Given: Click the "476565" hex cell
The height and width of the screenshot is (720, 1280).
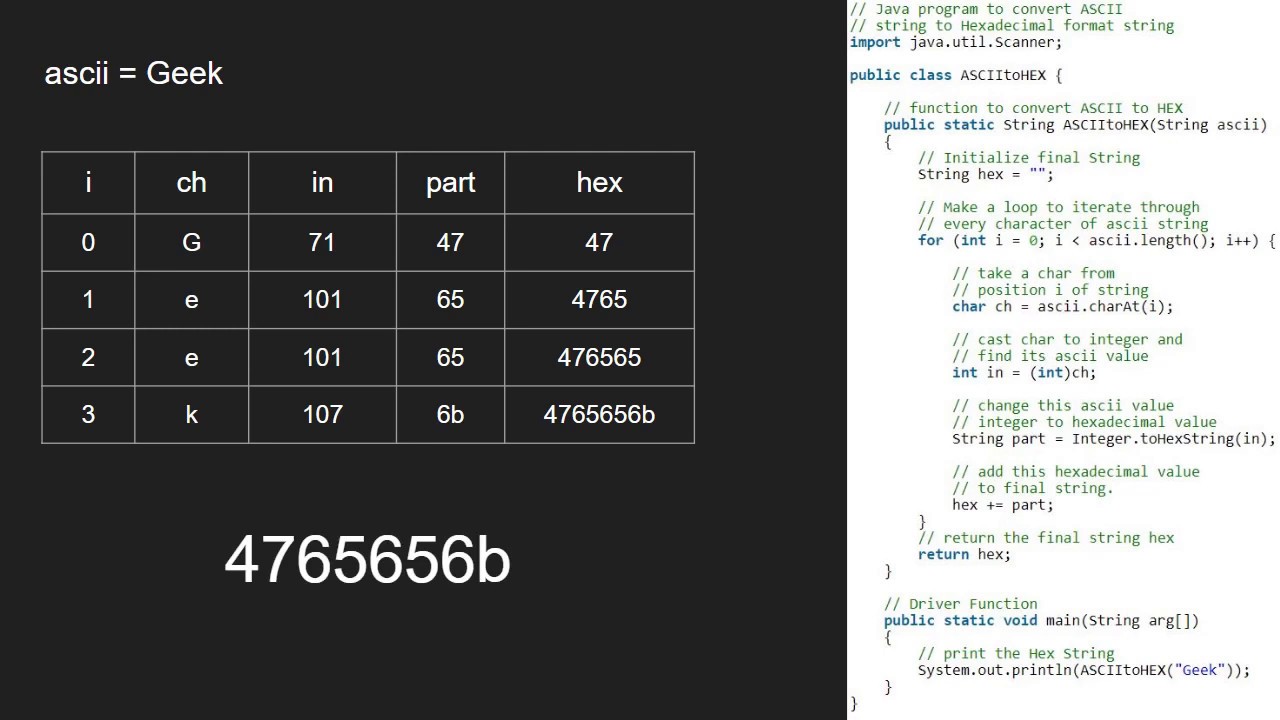Looking at the screenshot, I should point(599,358).
